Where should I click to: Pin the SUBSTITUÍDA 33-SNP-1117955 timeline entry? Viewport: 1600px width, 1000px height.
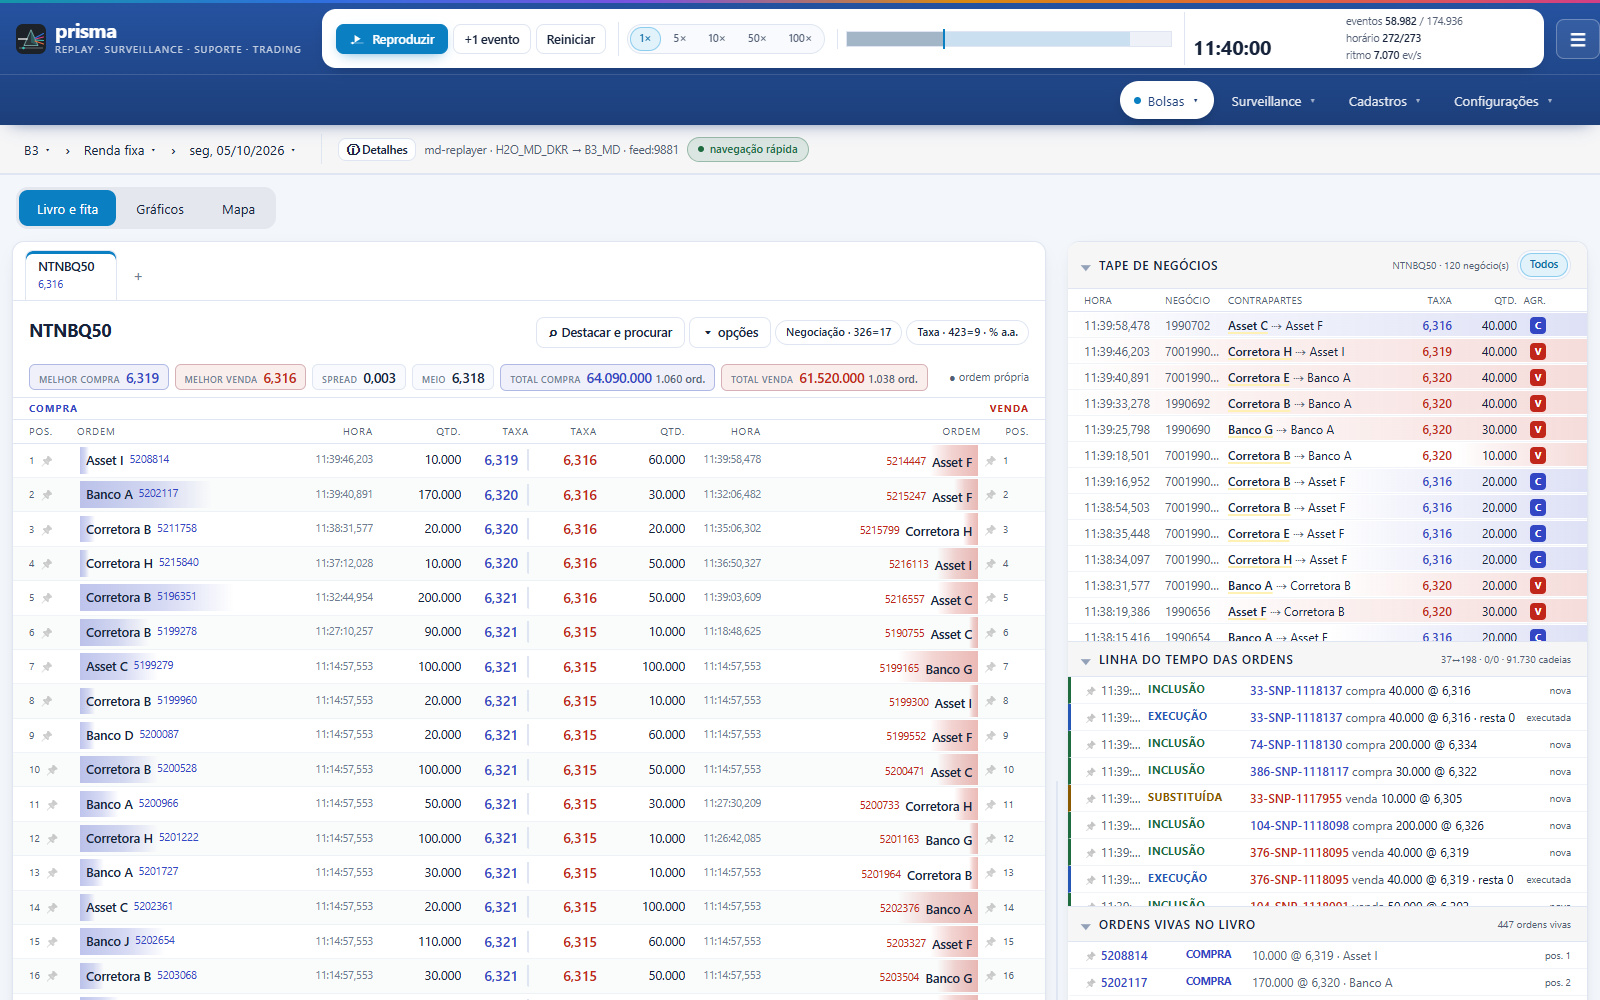(x=1090, y=799)
